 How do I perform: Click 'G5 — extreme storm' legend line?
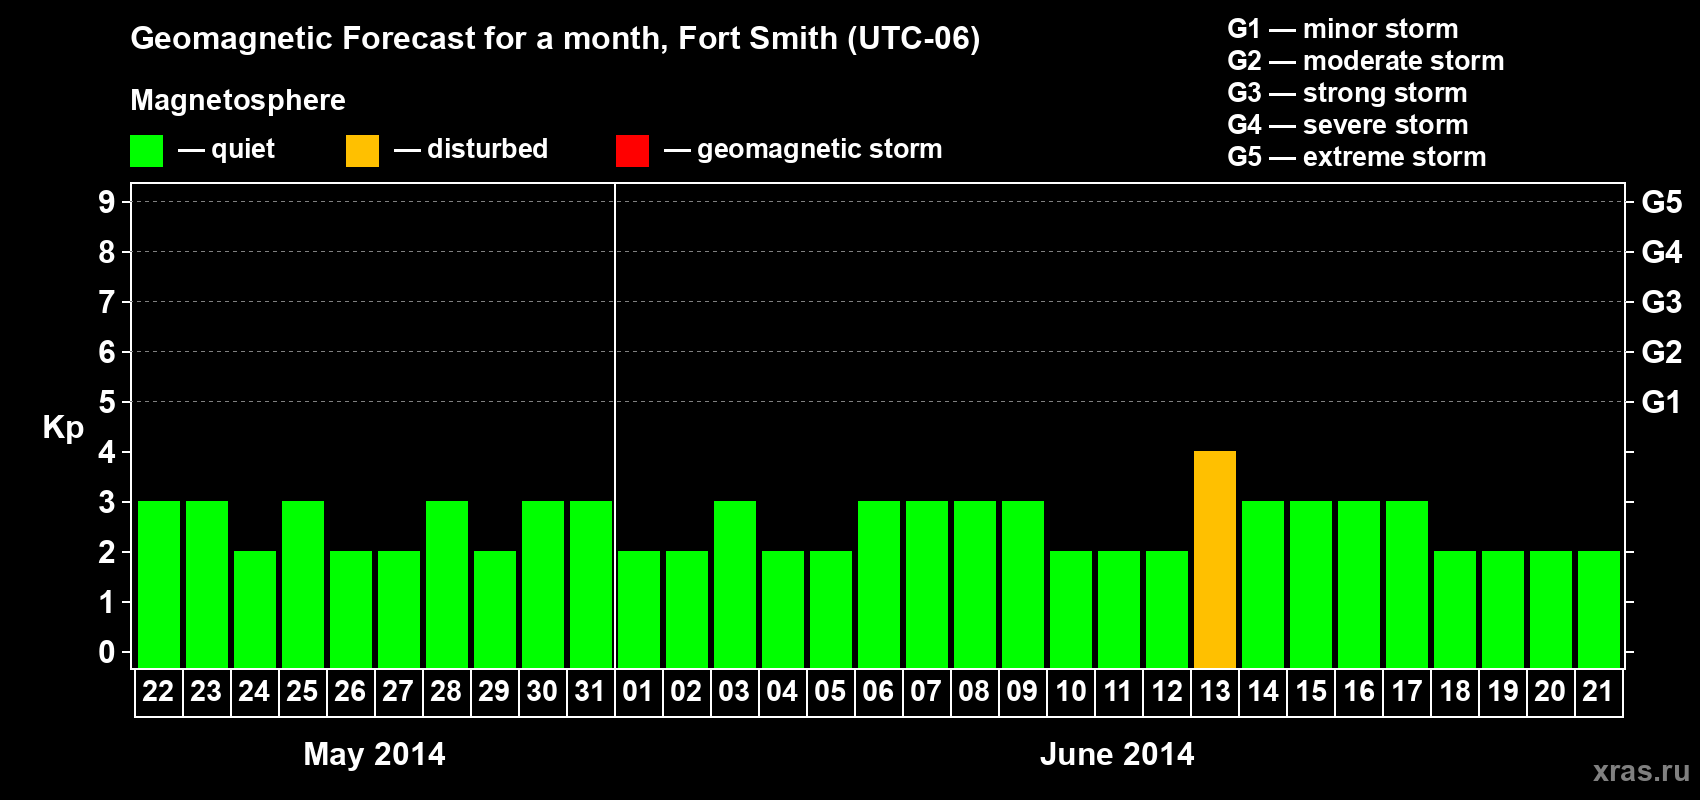(1357, 157)
